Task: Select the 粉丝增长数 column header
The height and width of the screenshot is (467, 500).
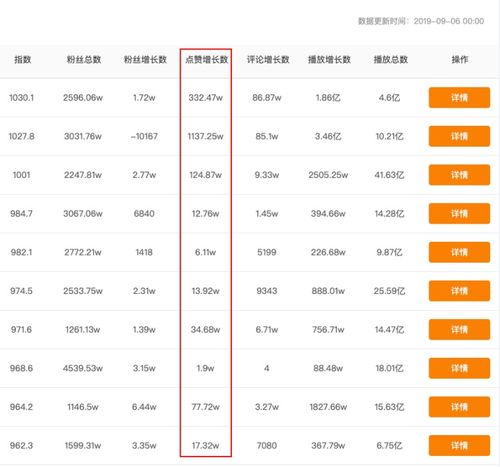Action: point(145,60)
